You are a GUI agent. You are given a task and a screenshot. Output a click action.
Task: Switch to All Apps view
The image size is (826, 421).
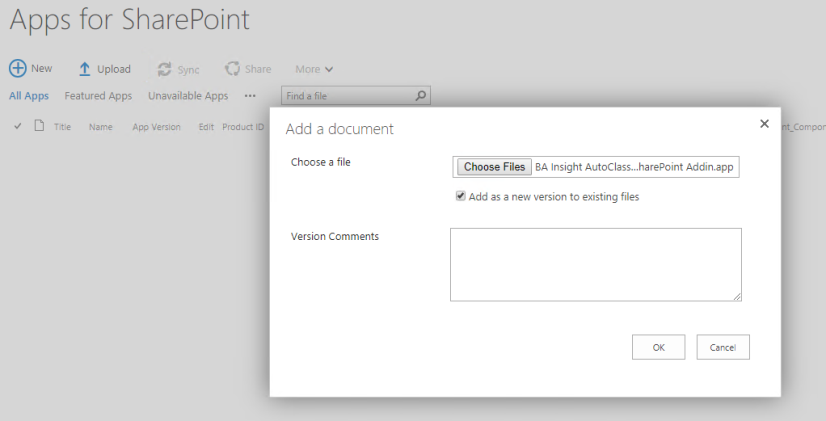click(x=29, y=96)
